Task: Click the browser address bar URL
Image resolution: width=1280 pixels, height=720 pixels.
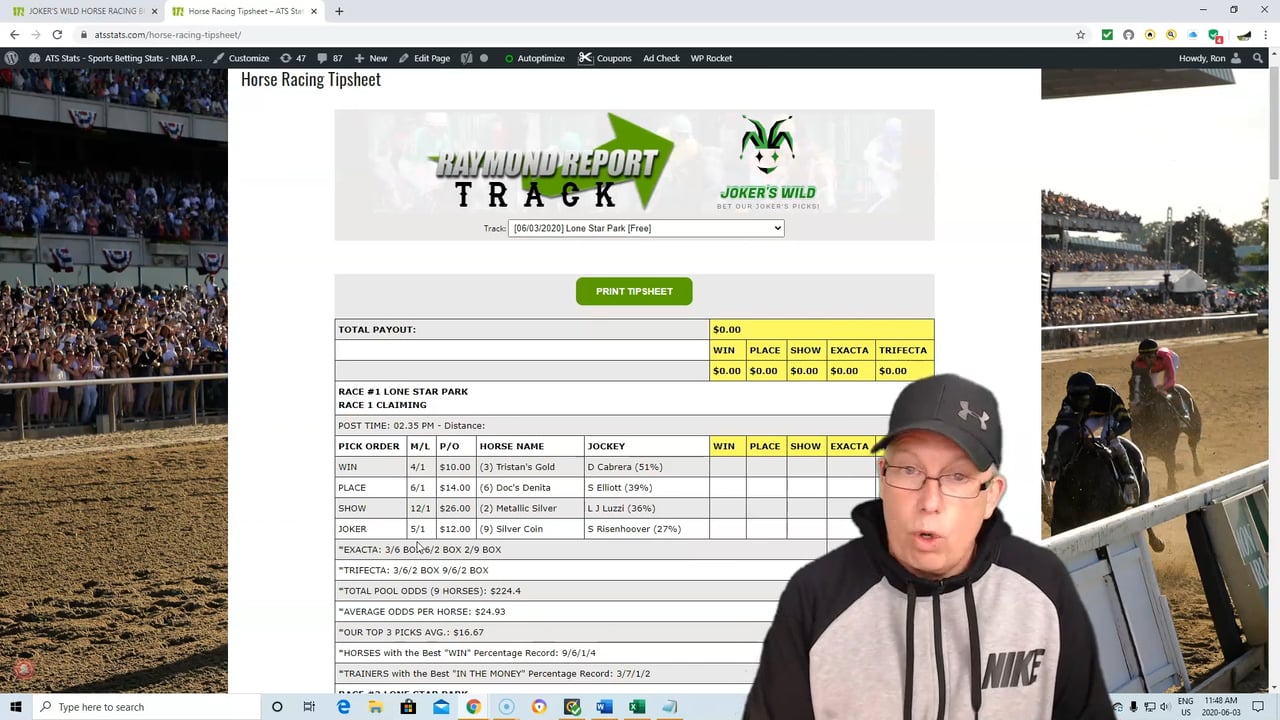Action: click(168, 35)
